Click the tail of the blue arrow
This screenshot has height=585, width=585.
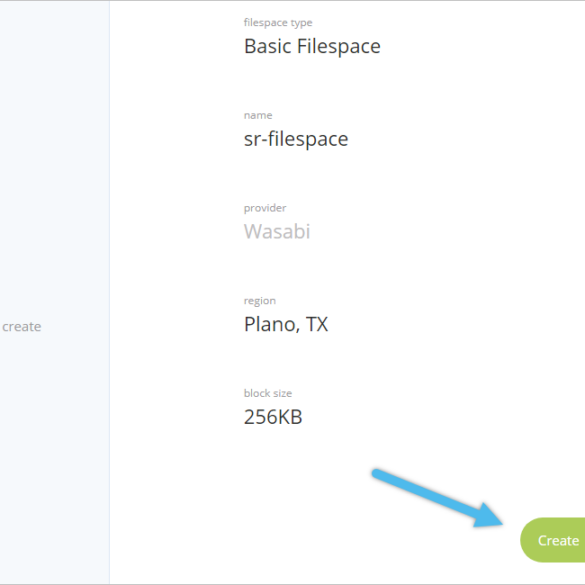click(379, 474)
